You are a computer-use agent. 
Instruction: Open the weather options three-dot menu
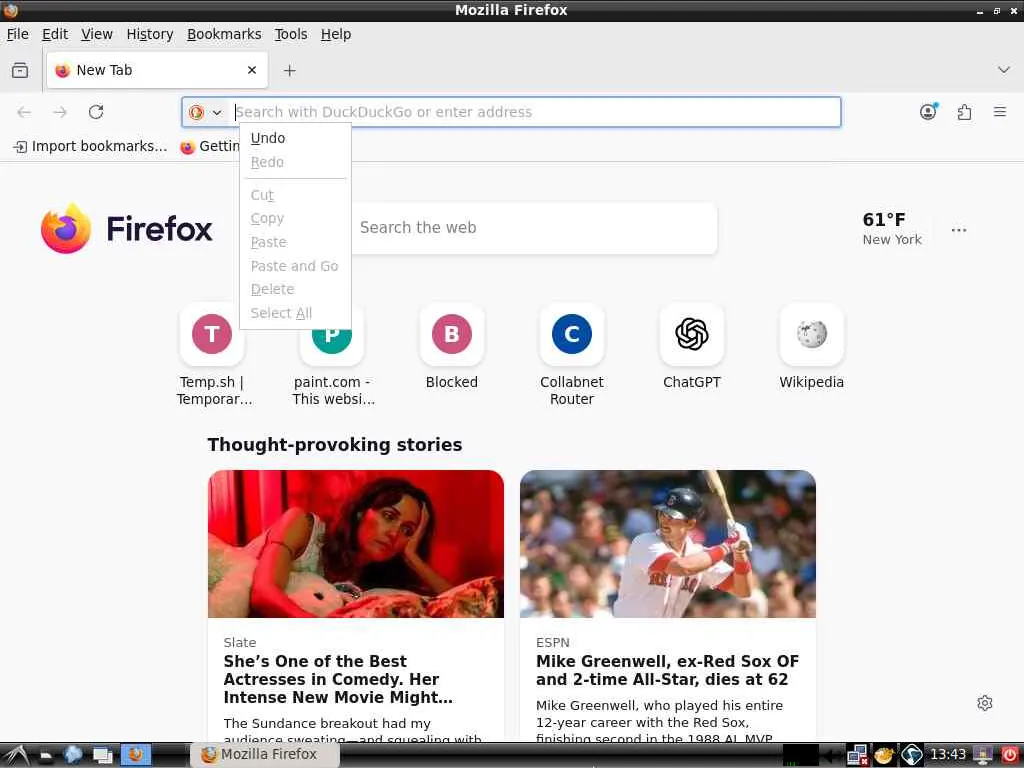(x=958, y=230)
